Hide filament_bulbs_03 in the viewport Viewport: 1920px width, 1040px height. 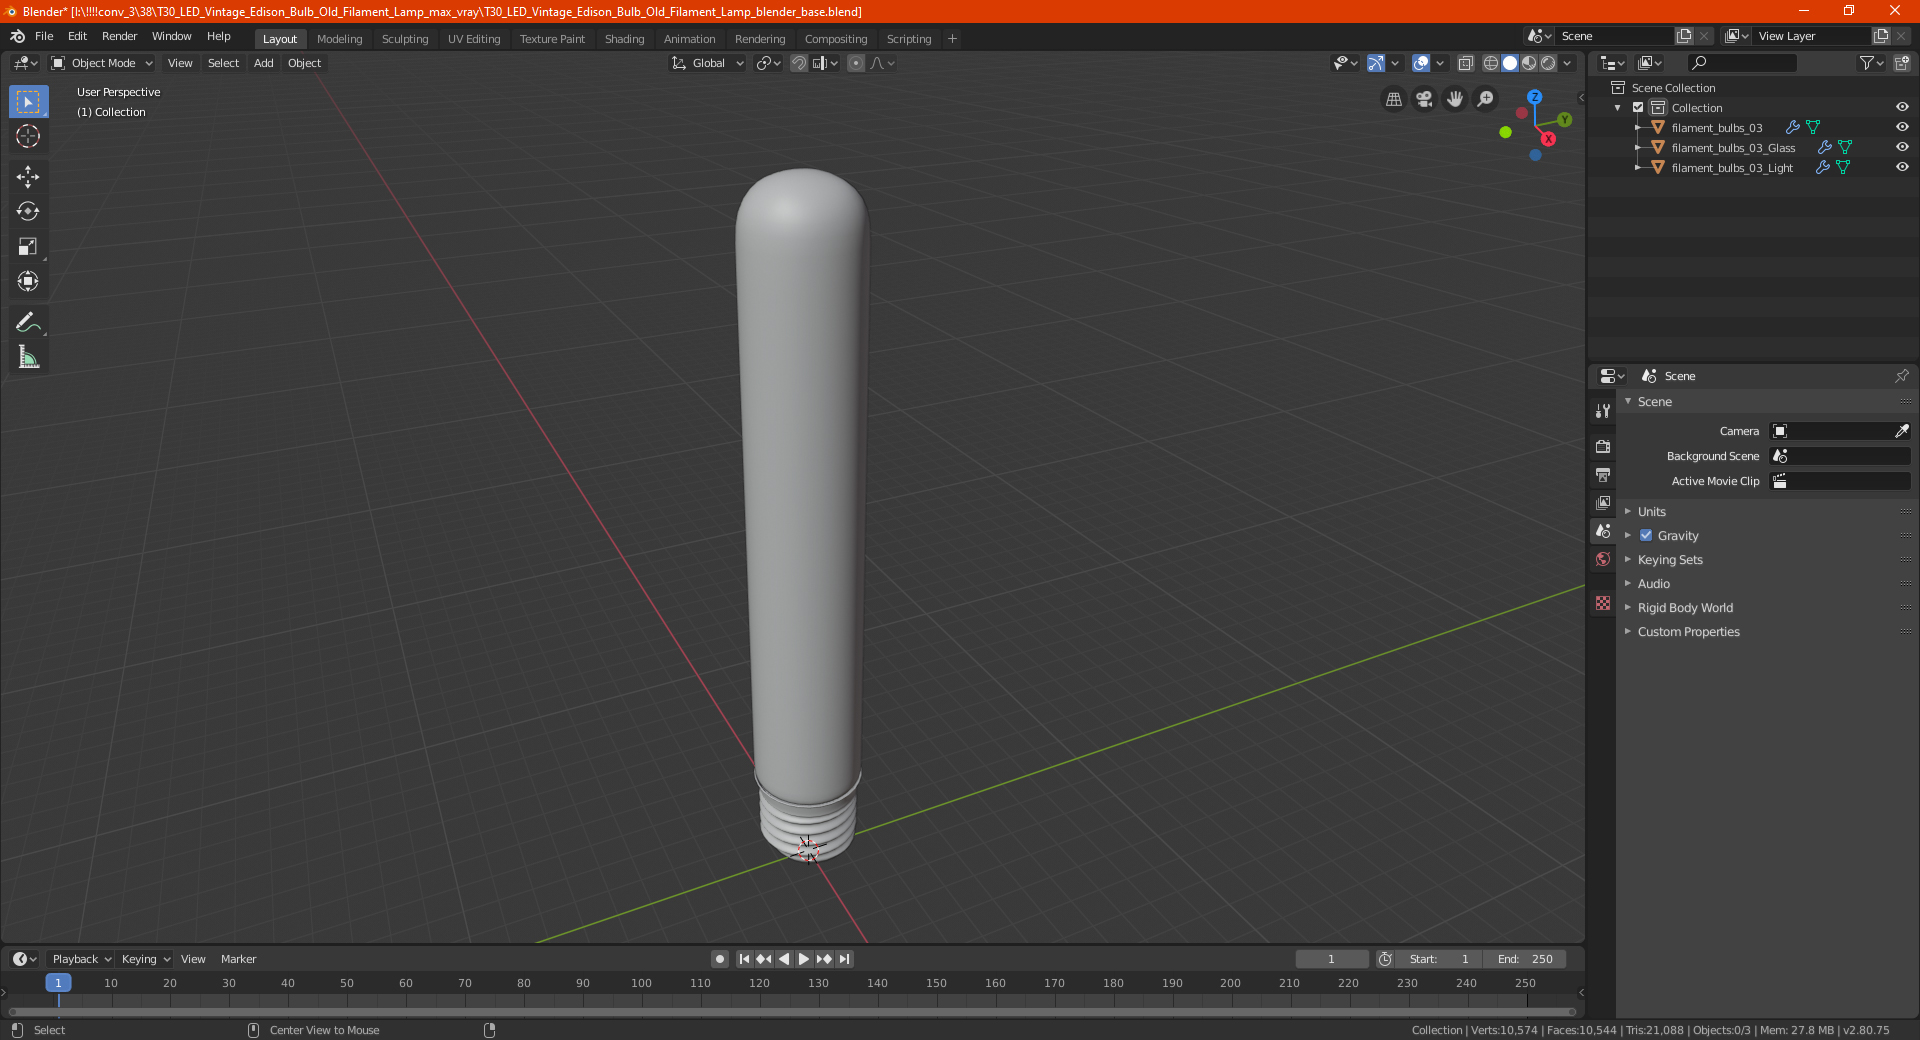click(x=1902, y=127)
